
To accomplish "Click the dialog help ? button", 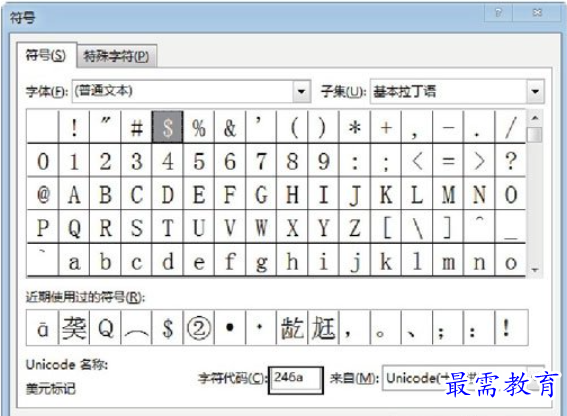I will tap(498, 13).
